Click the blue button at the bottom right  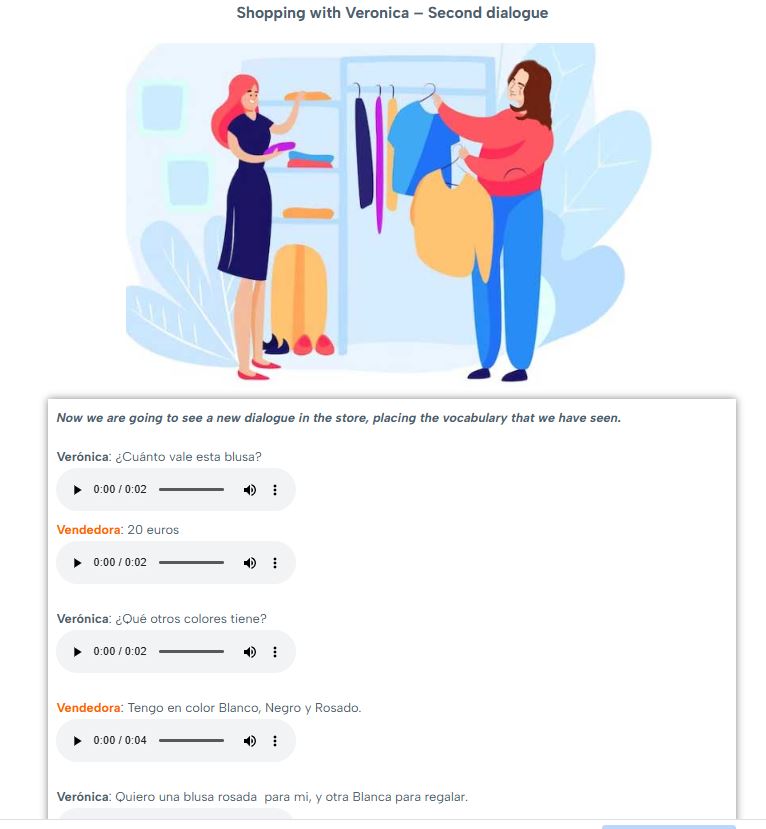pyautogui.click(x=700, y=825)
